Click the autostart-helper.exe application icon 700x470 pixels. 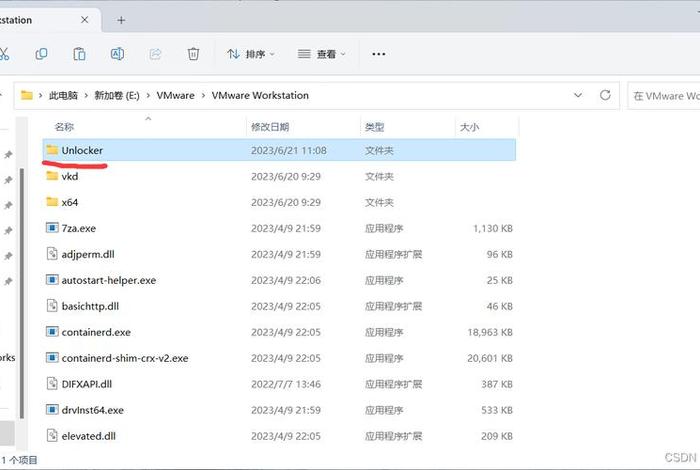tap(52, 280)
